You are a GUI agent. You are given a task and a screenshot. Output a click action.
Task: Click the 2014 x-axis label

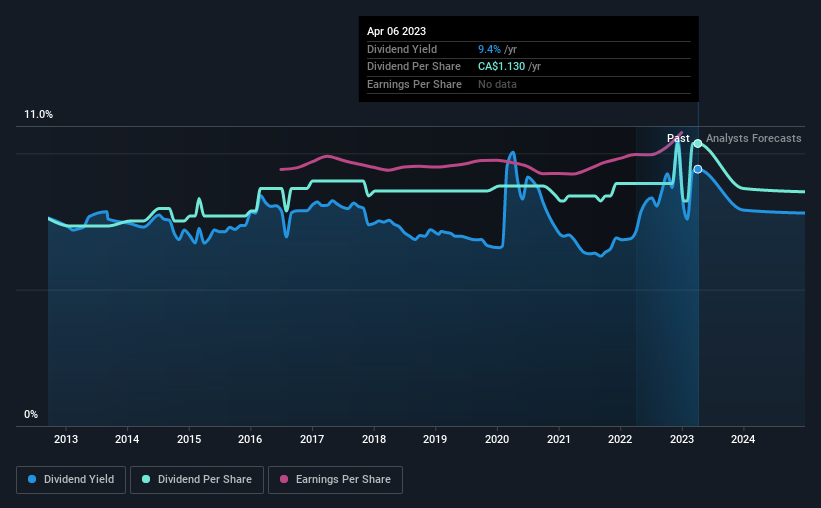[127, 439]
